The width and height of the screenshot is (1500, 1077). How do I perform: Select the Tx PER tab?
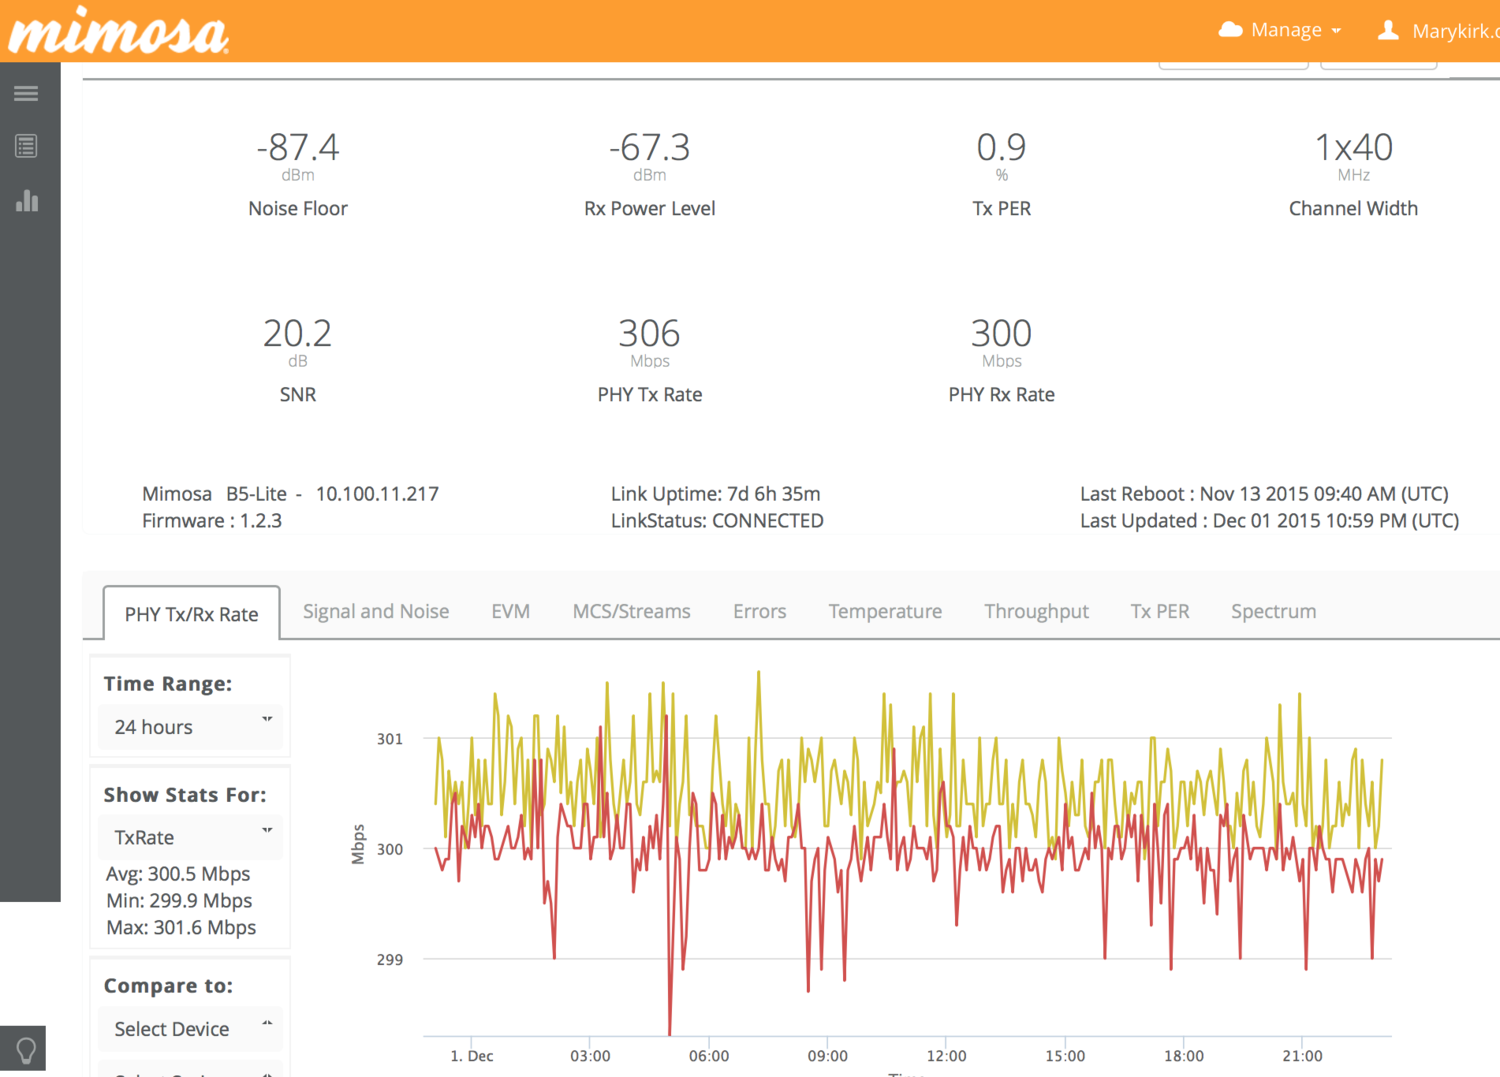pos(1160,611)
